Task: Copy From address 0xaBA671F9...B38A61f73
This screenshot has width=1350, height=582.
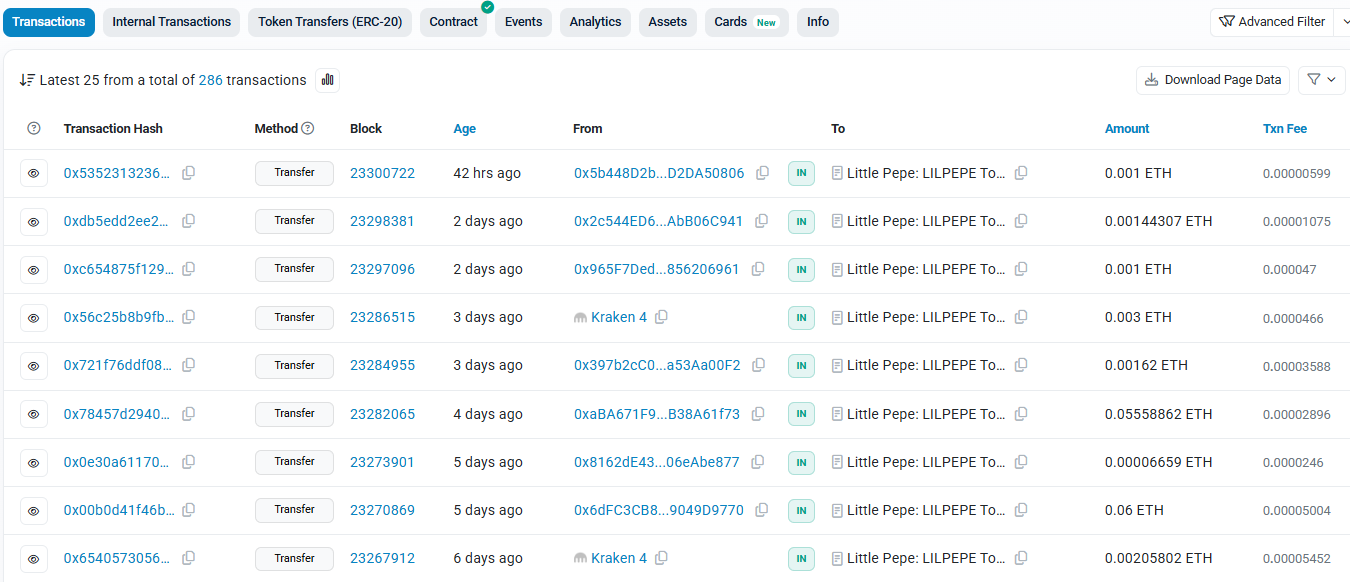Action: pyautogui.click(x=758, y=414)
